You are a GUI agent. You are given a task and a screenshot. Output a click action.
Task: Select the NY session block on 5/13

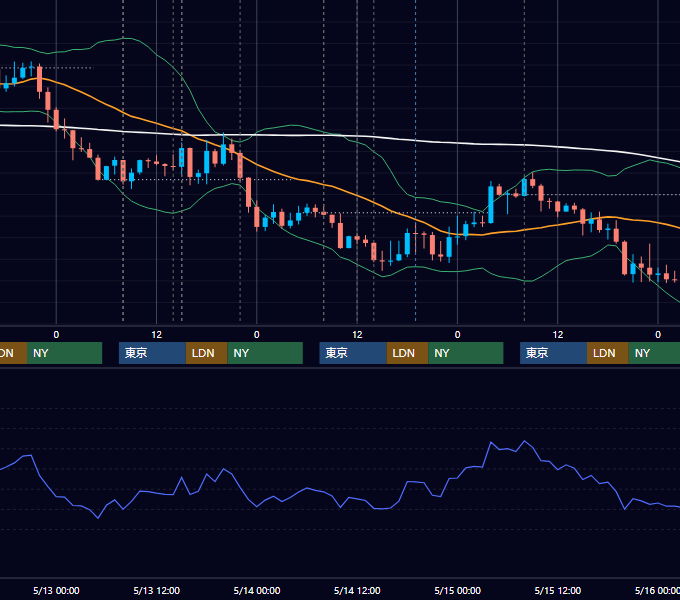tap(265, 353)
